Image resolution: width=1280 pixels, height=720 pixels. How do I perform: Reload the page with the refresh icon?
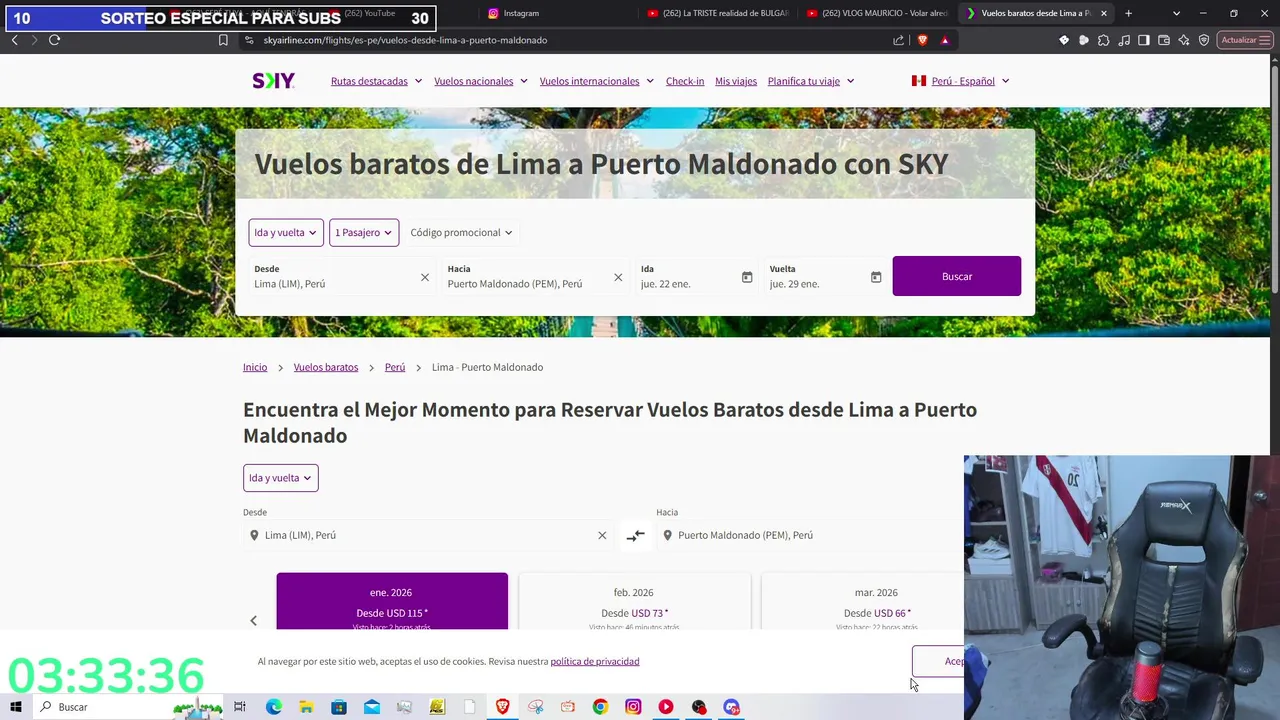tap(54, 40)
